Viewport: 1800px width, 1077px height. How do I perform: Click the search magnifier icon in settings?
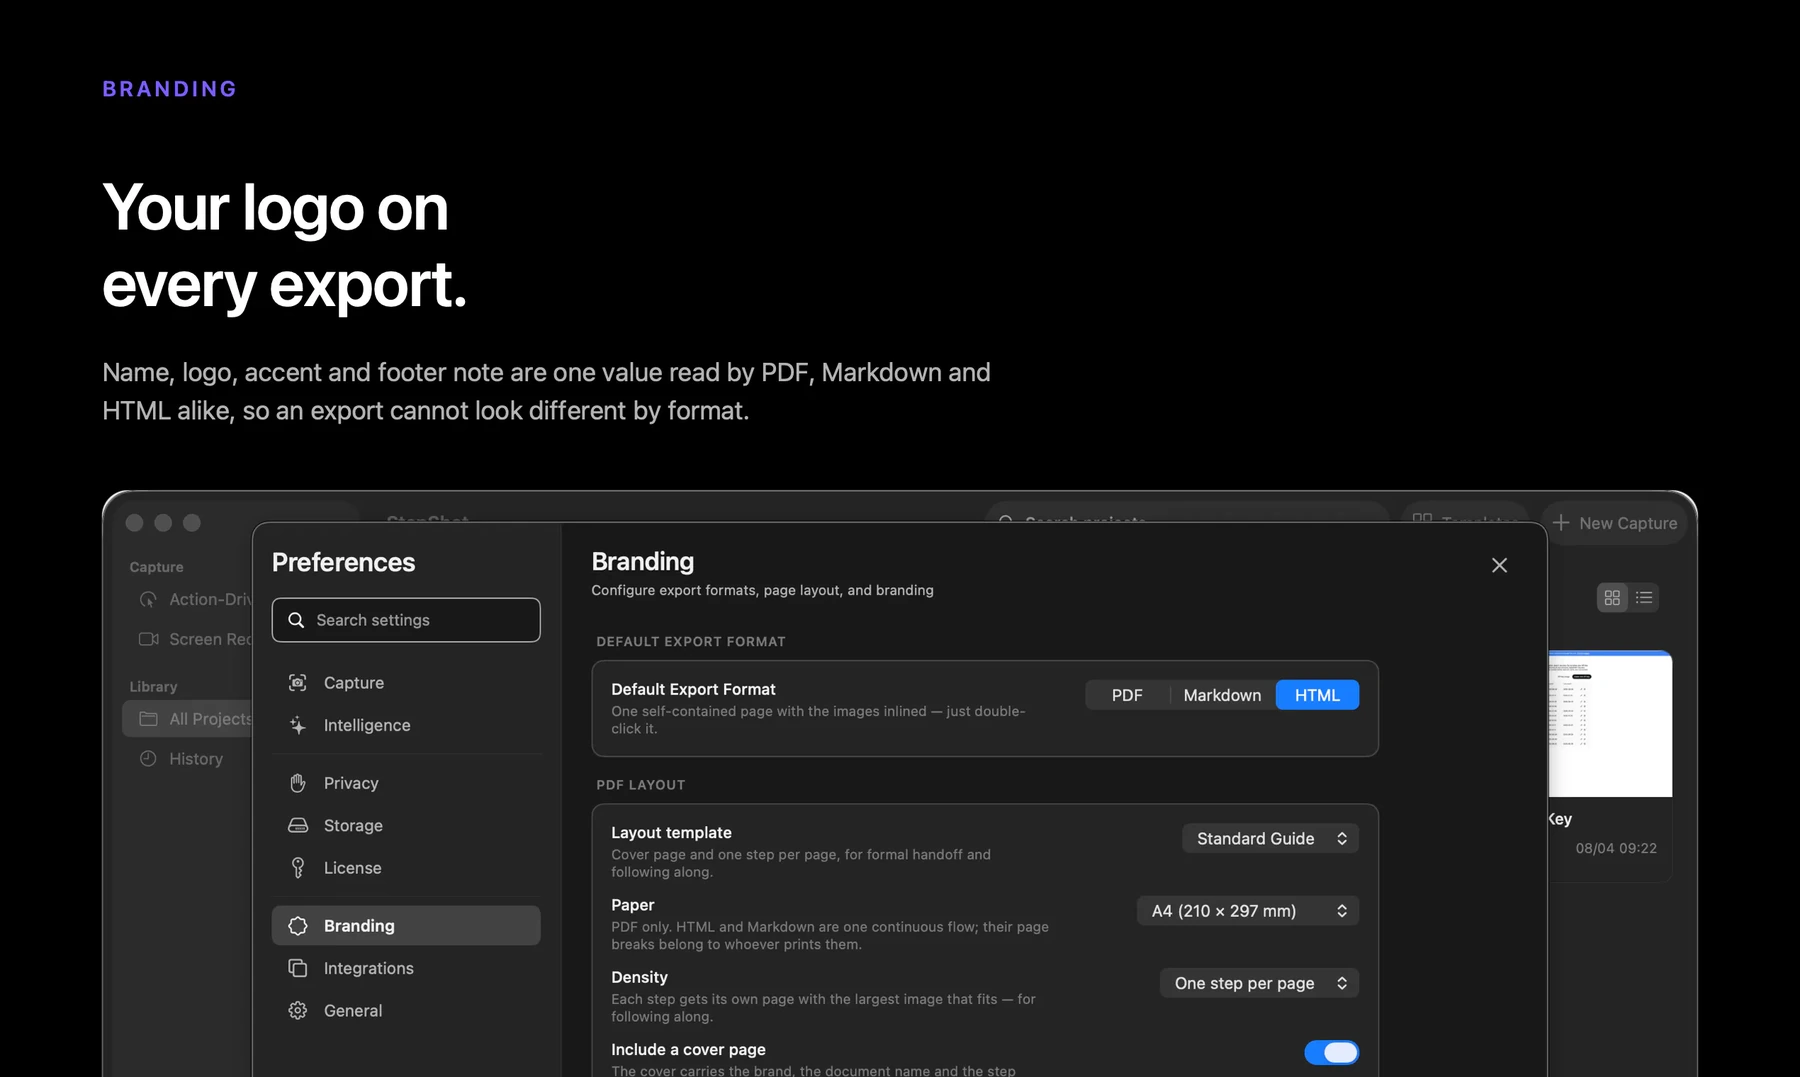click(x=296, y=620)
